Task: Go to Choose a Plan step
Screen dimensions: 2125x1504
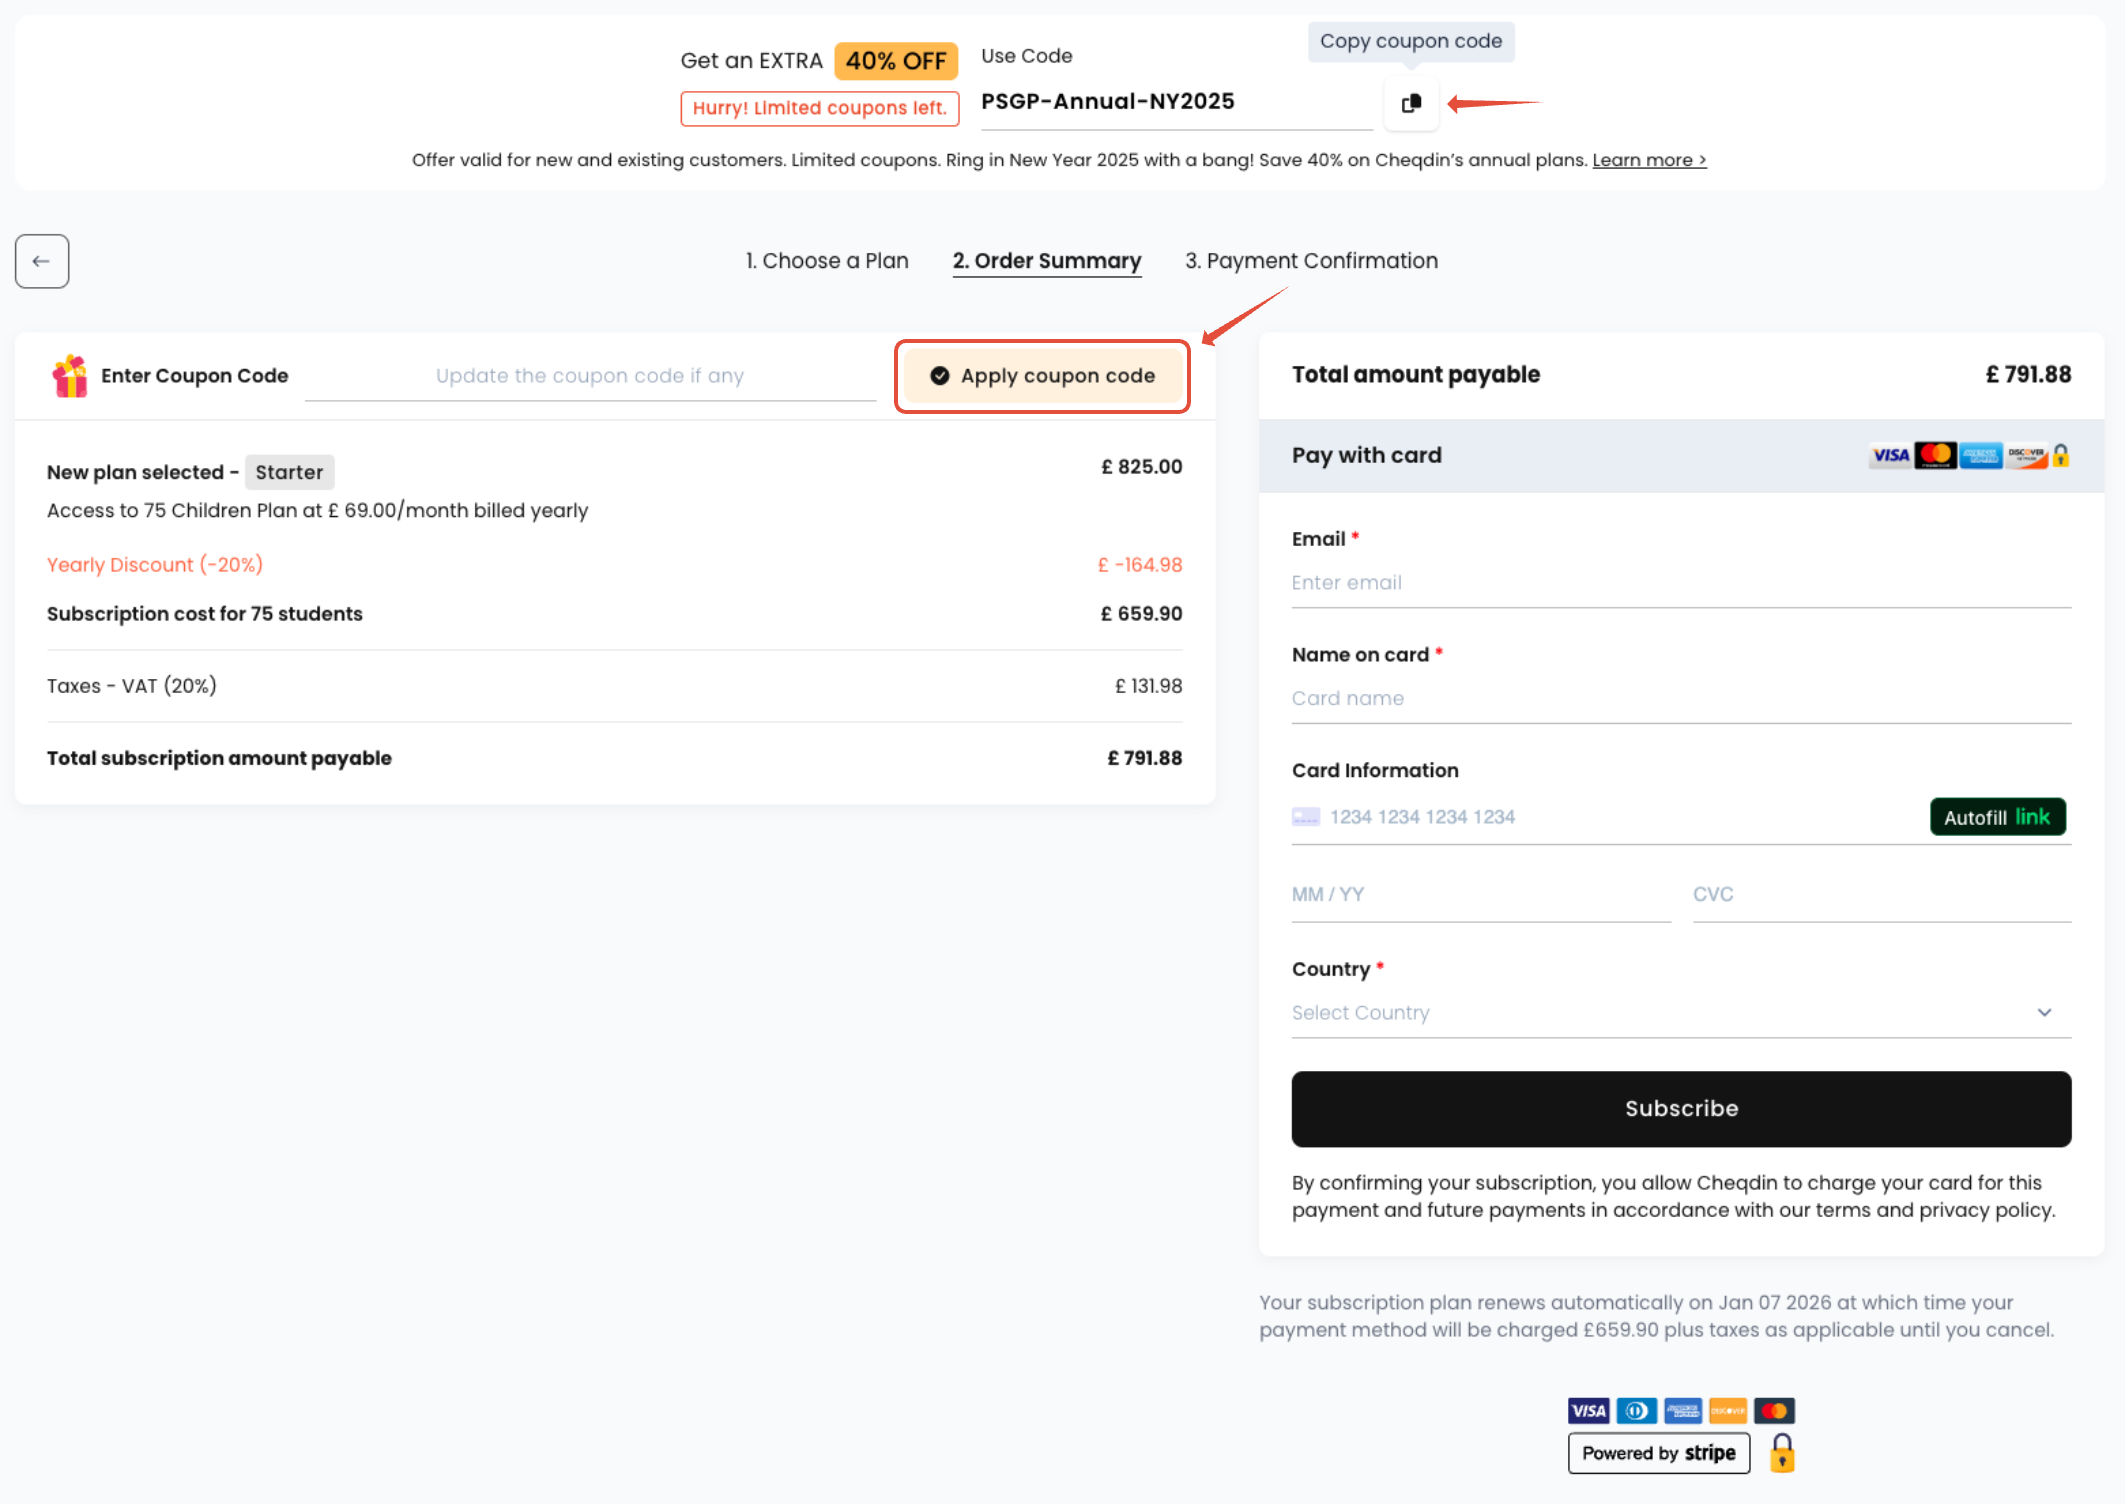Action: (x=827, y=261)
